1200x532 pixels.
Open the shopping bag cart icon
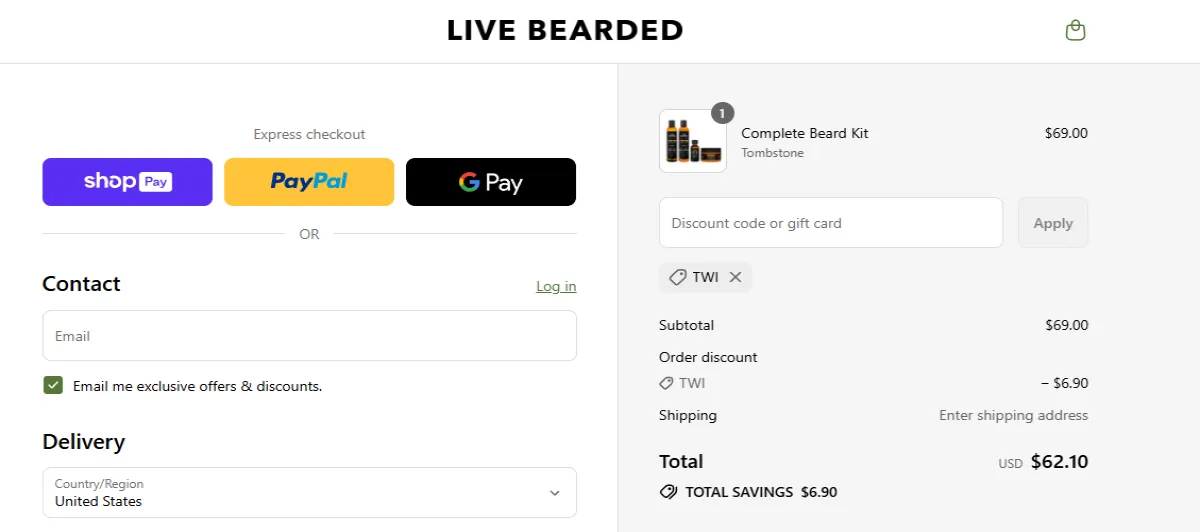tap(1075, 30)
